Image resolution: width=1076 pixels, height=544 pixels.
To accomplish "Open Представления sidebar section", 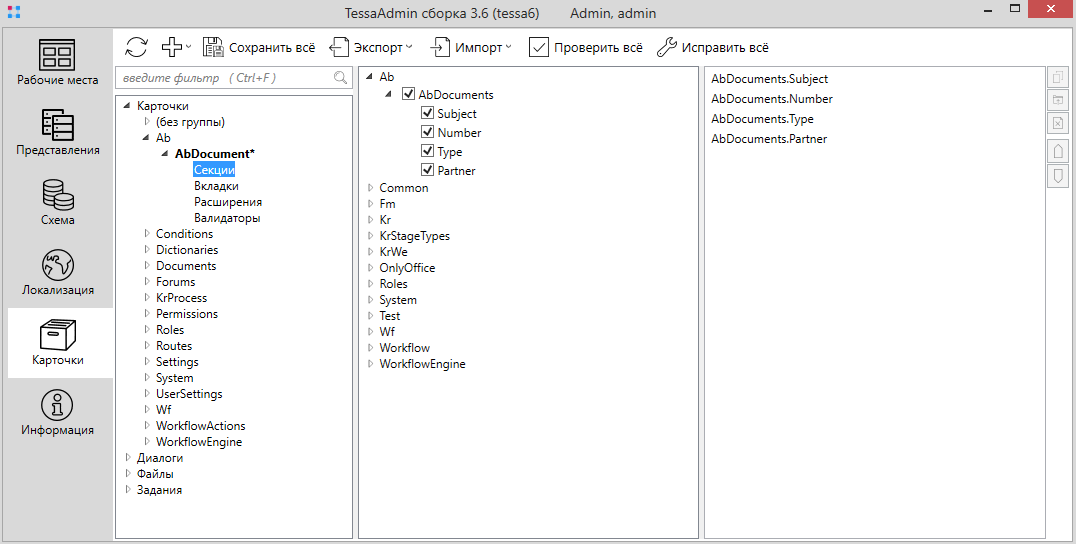I will 58,132.
